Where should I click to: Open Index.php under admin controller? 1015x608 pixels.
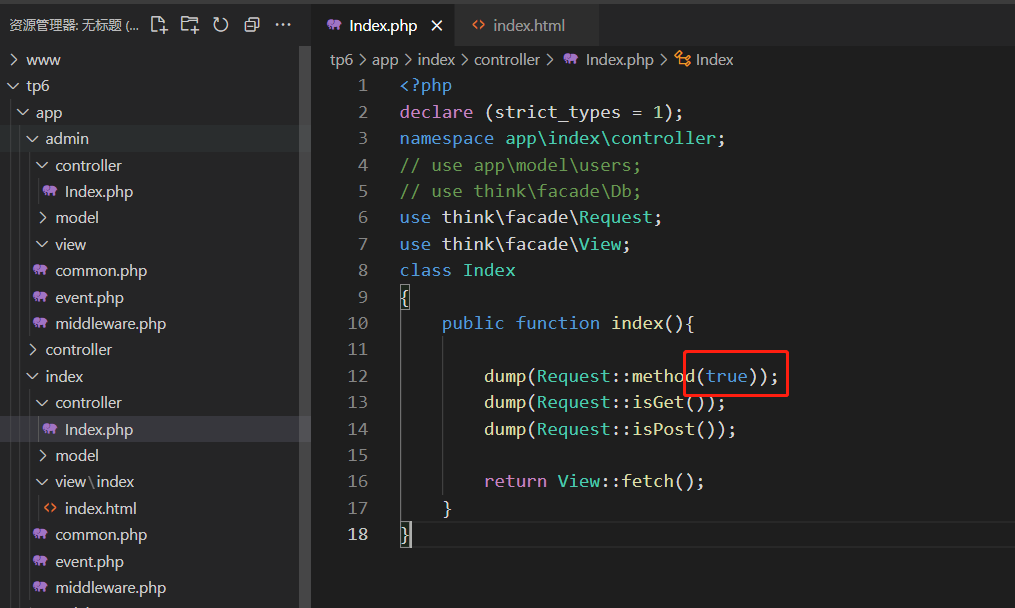point(155,192)
